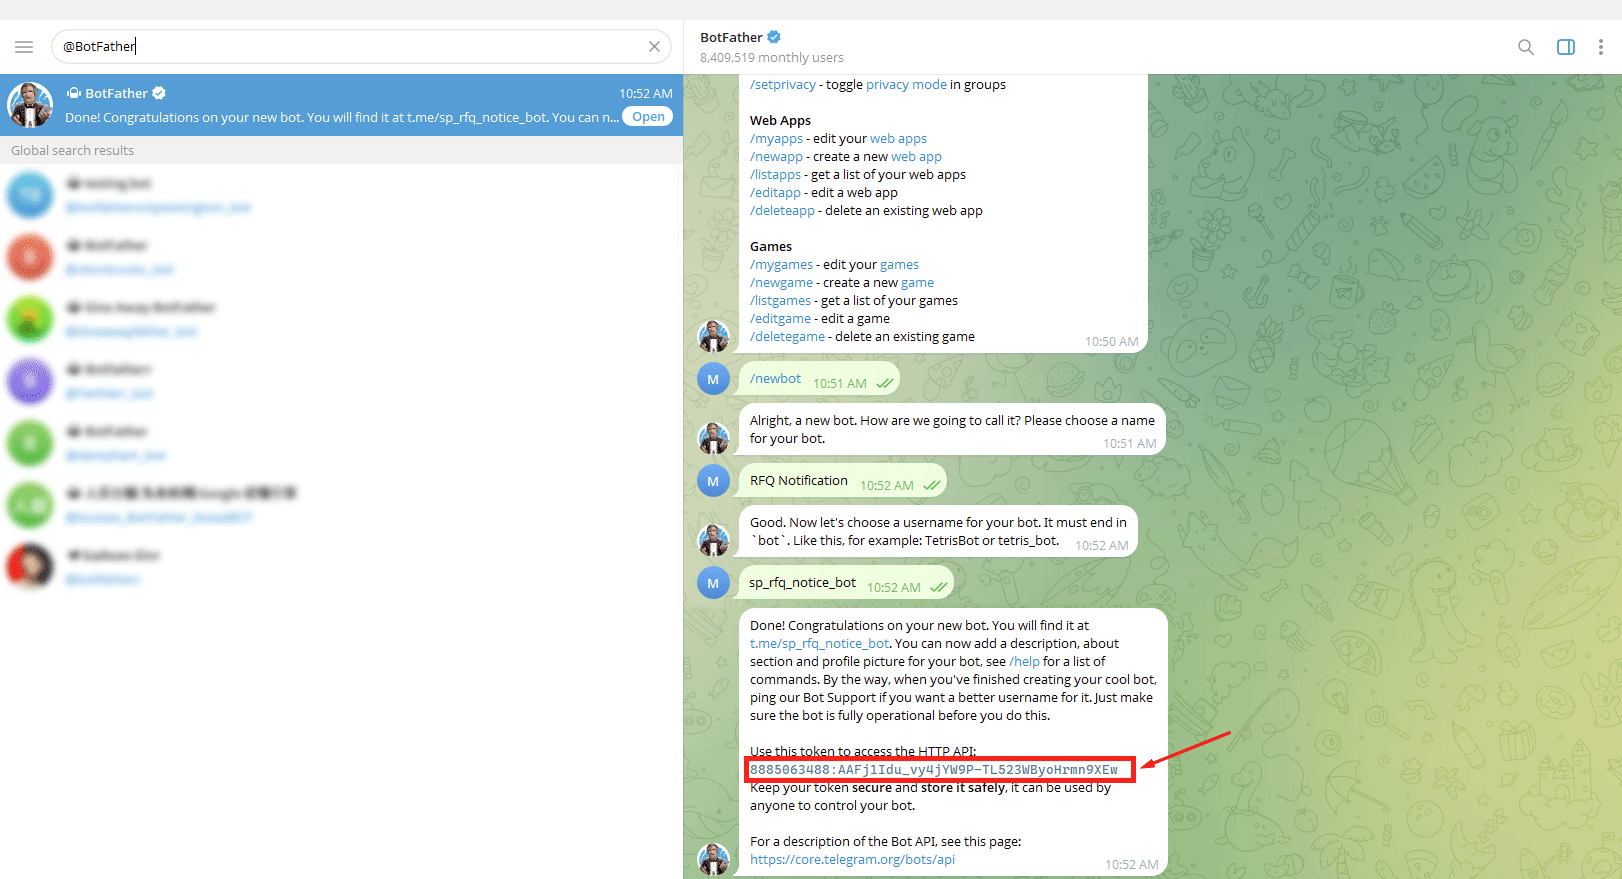Open the BotFather chat result row

tap(341, 105)
